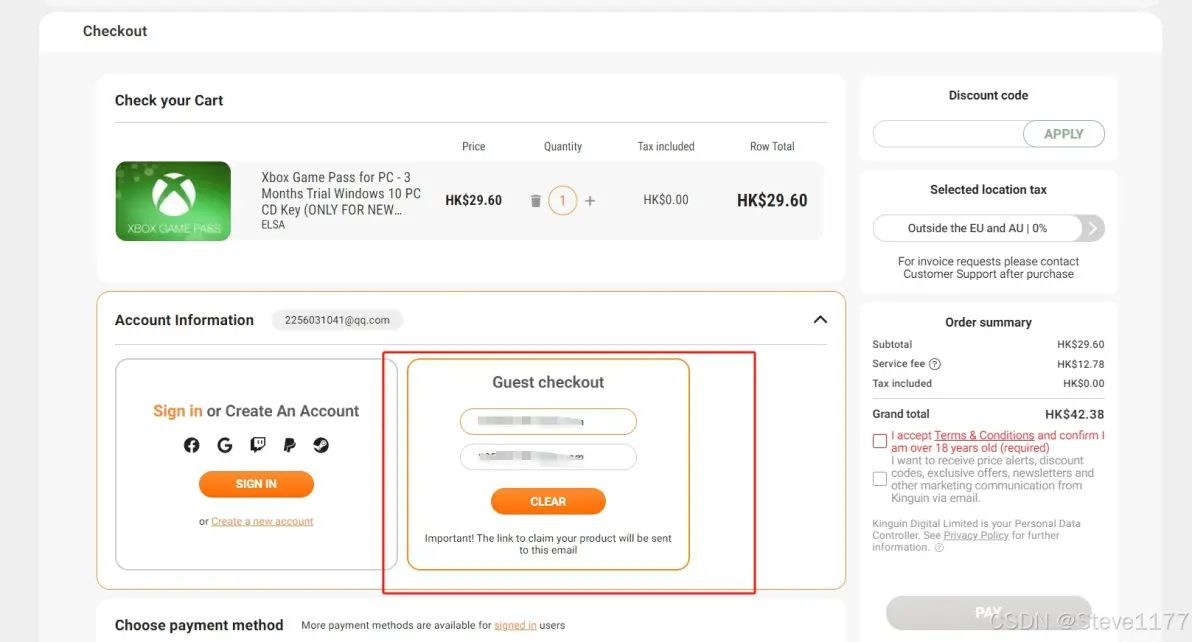Sign in with the PayPal icon

point(289,445)
